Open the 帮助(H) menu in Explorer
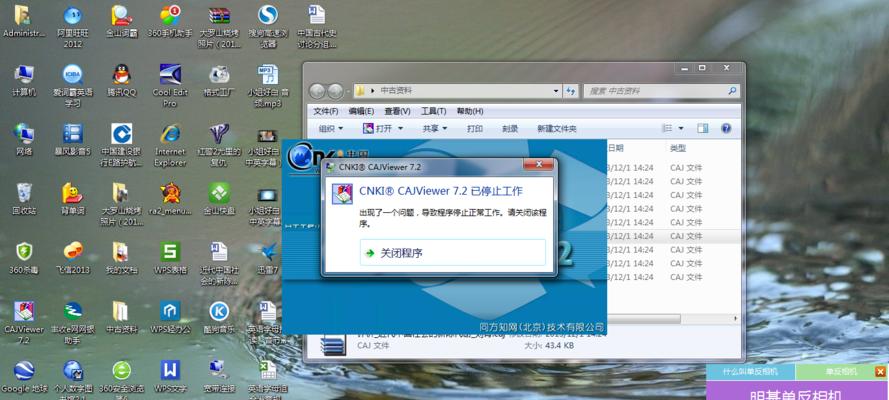The image size is (889, 400). click(470, 111)
